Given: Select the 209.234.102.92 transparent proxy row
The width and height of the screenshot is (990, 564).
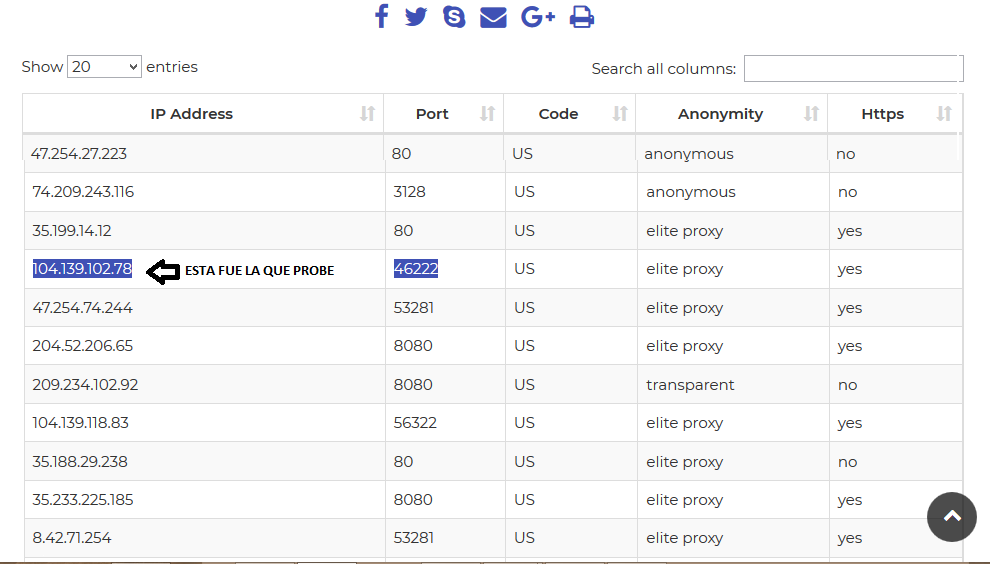Looking at the screenshot, I should pos(493,385).
